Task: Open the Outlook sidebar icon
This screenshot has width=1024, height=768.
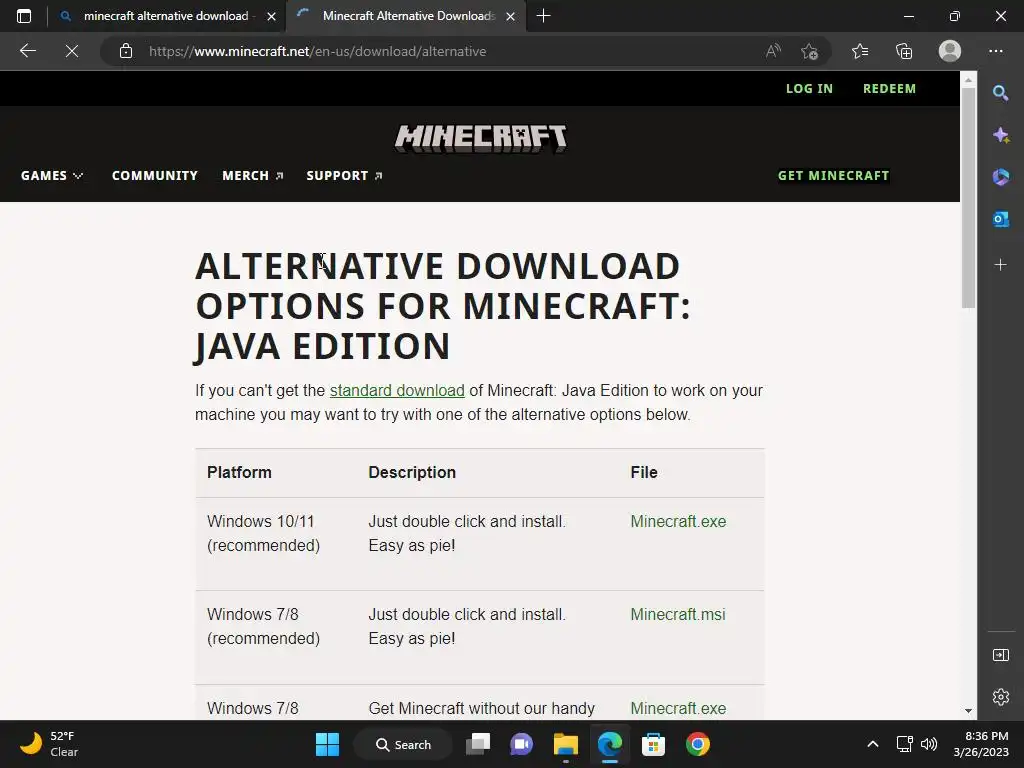Action: point(1000,219)
